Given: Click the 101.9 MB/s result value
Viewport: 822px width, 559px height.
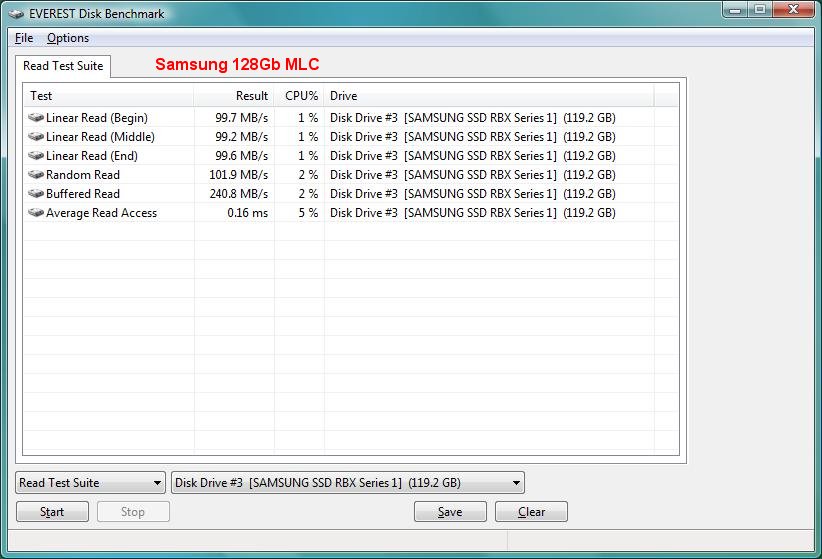Looking at the screenshot, I should [239, 175].
